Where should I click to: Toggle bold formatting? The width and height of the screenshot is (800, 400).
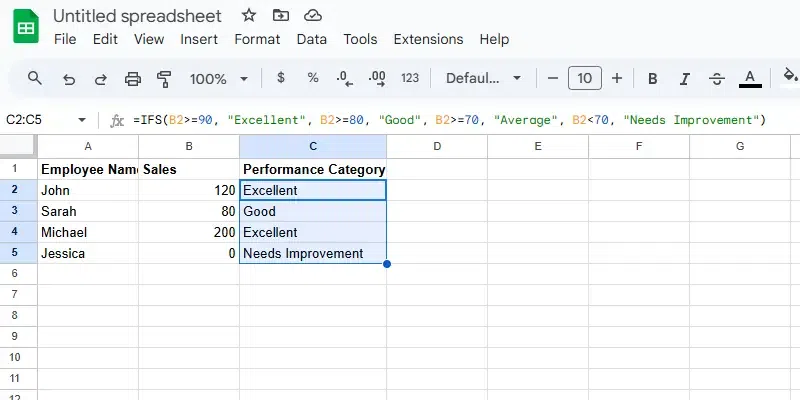tap(652, 78)
